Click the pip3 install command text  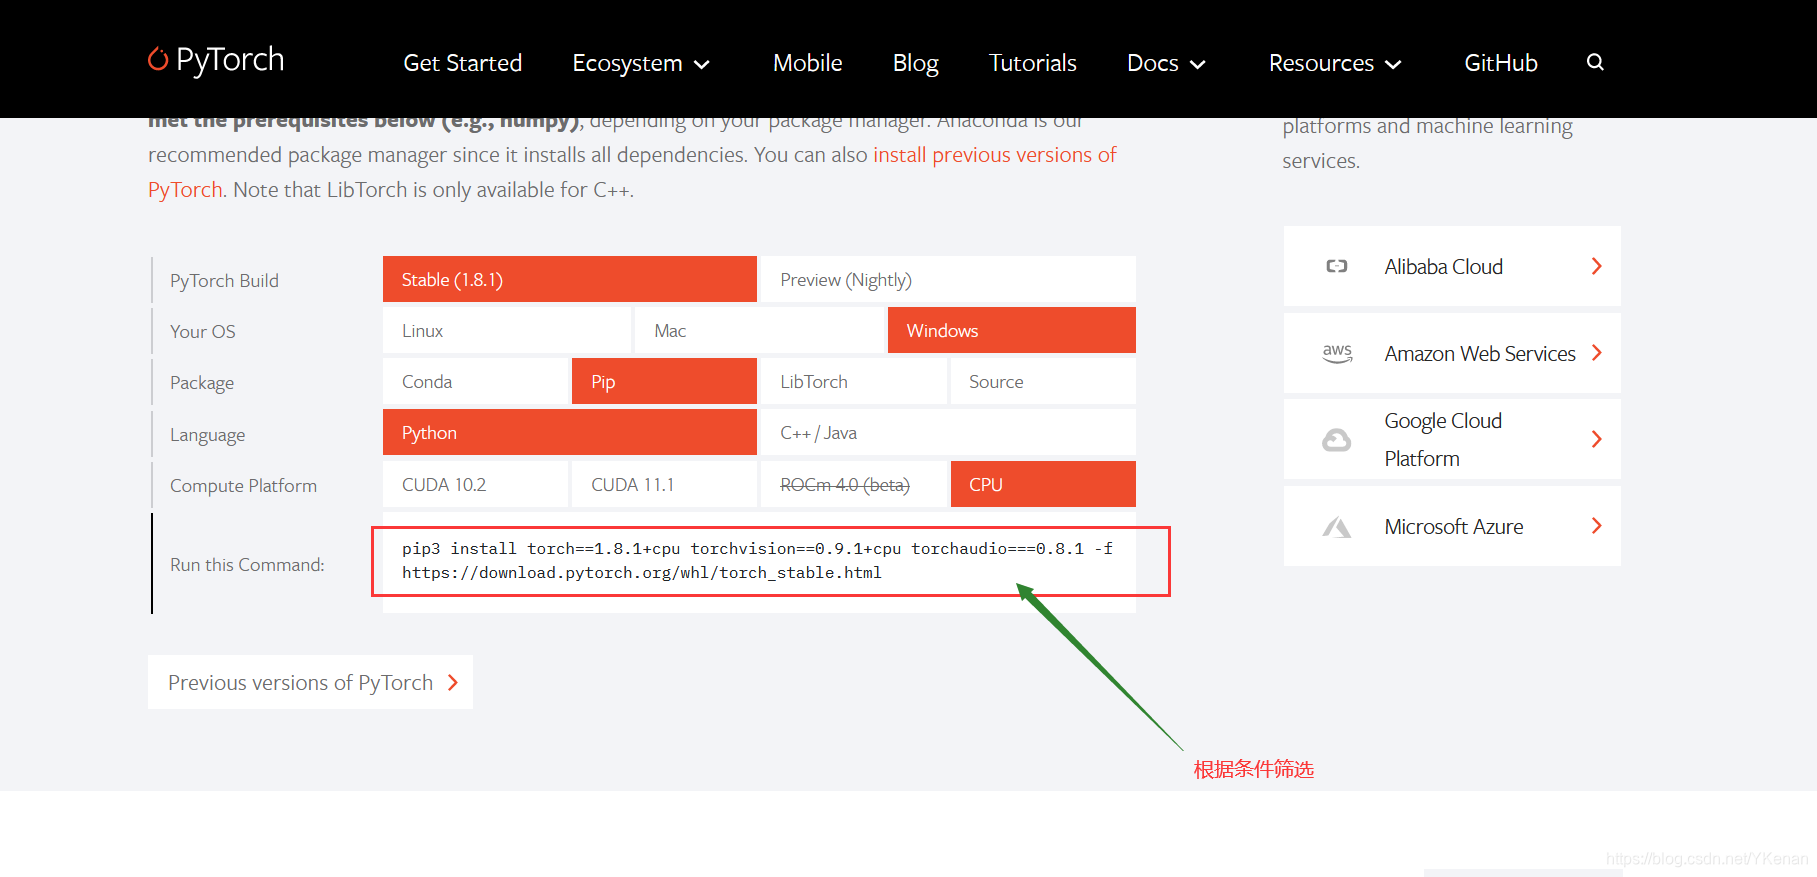(757, 561)
